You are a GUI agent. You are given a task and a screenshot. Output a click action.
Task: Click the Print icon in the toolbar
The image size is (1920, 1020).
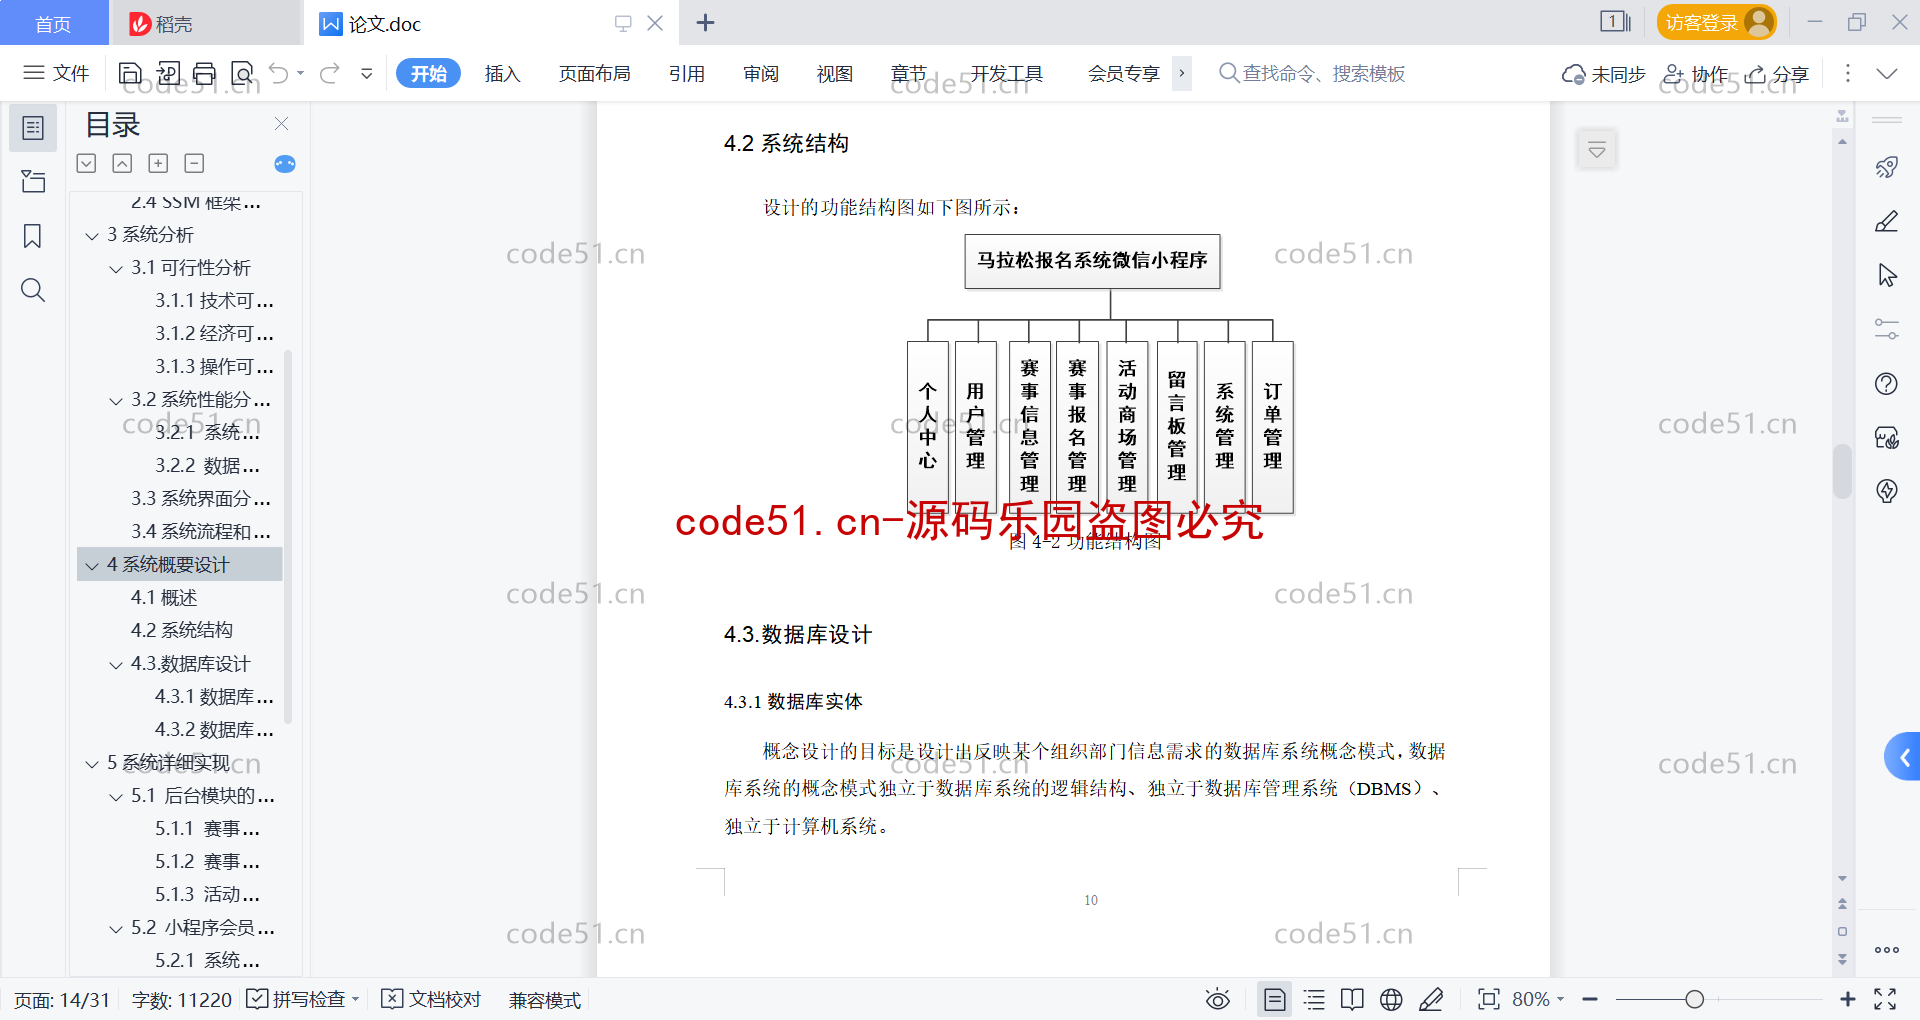pos(204,73)
